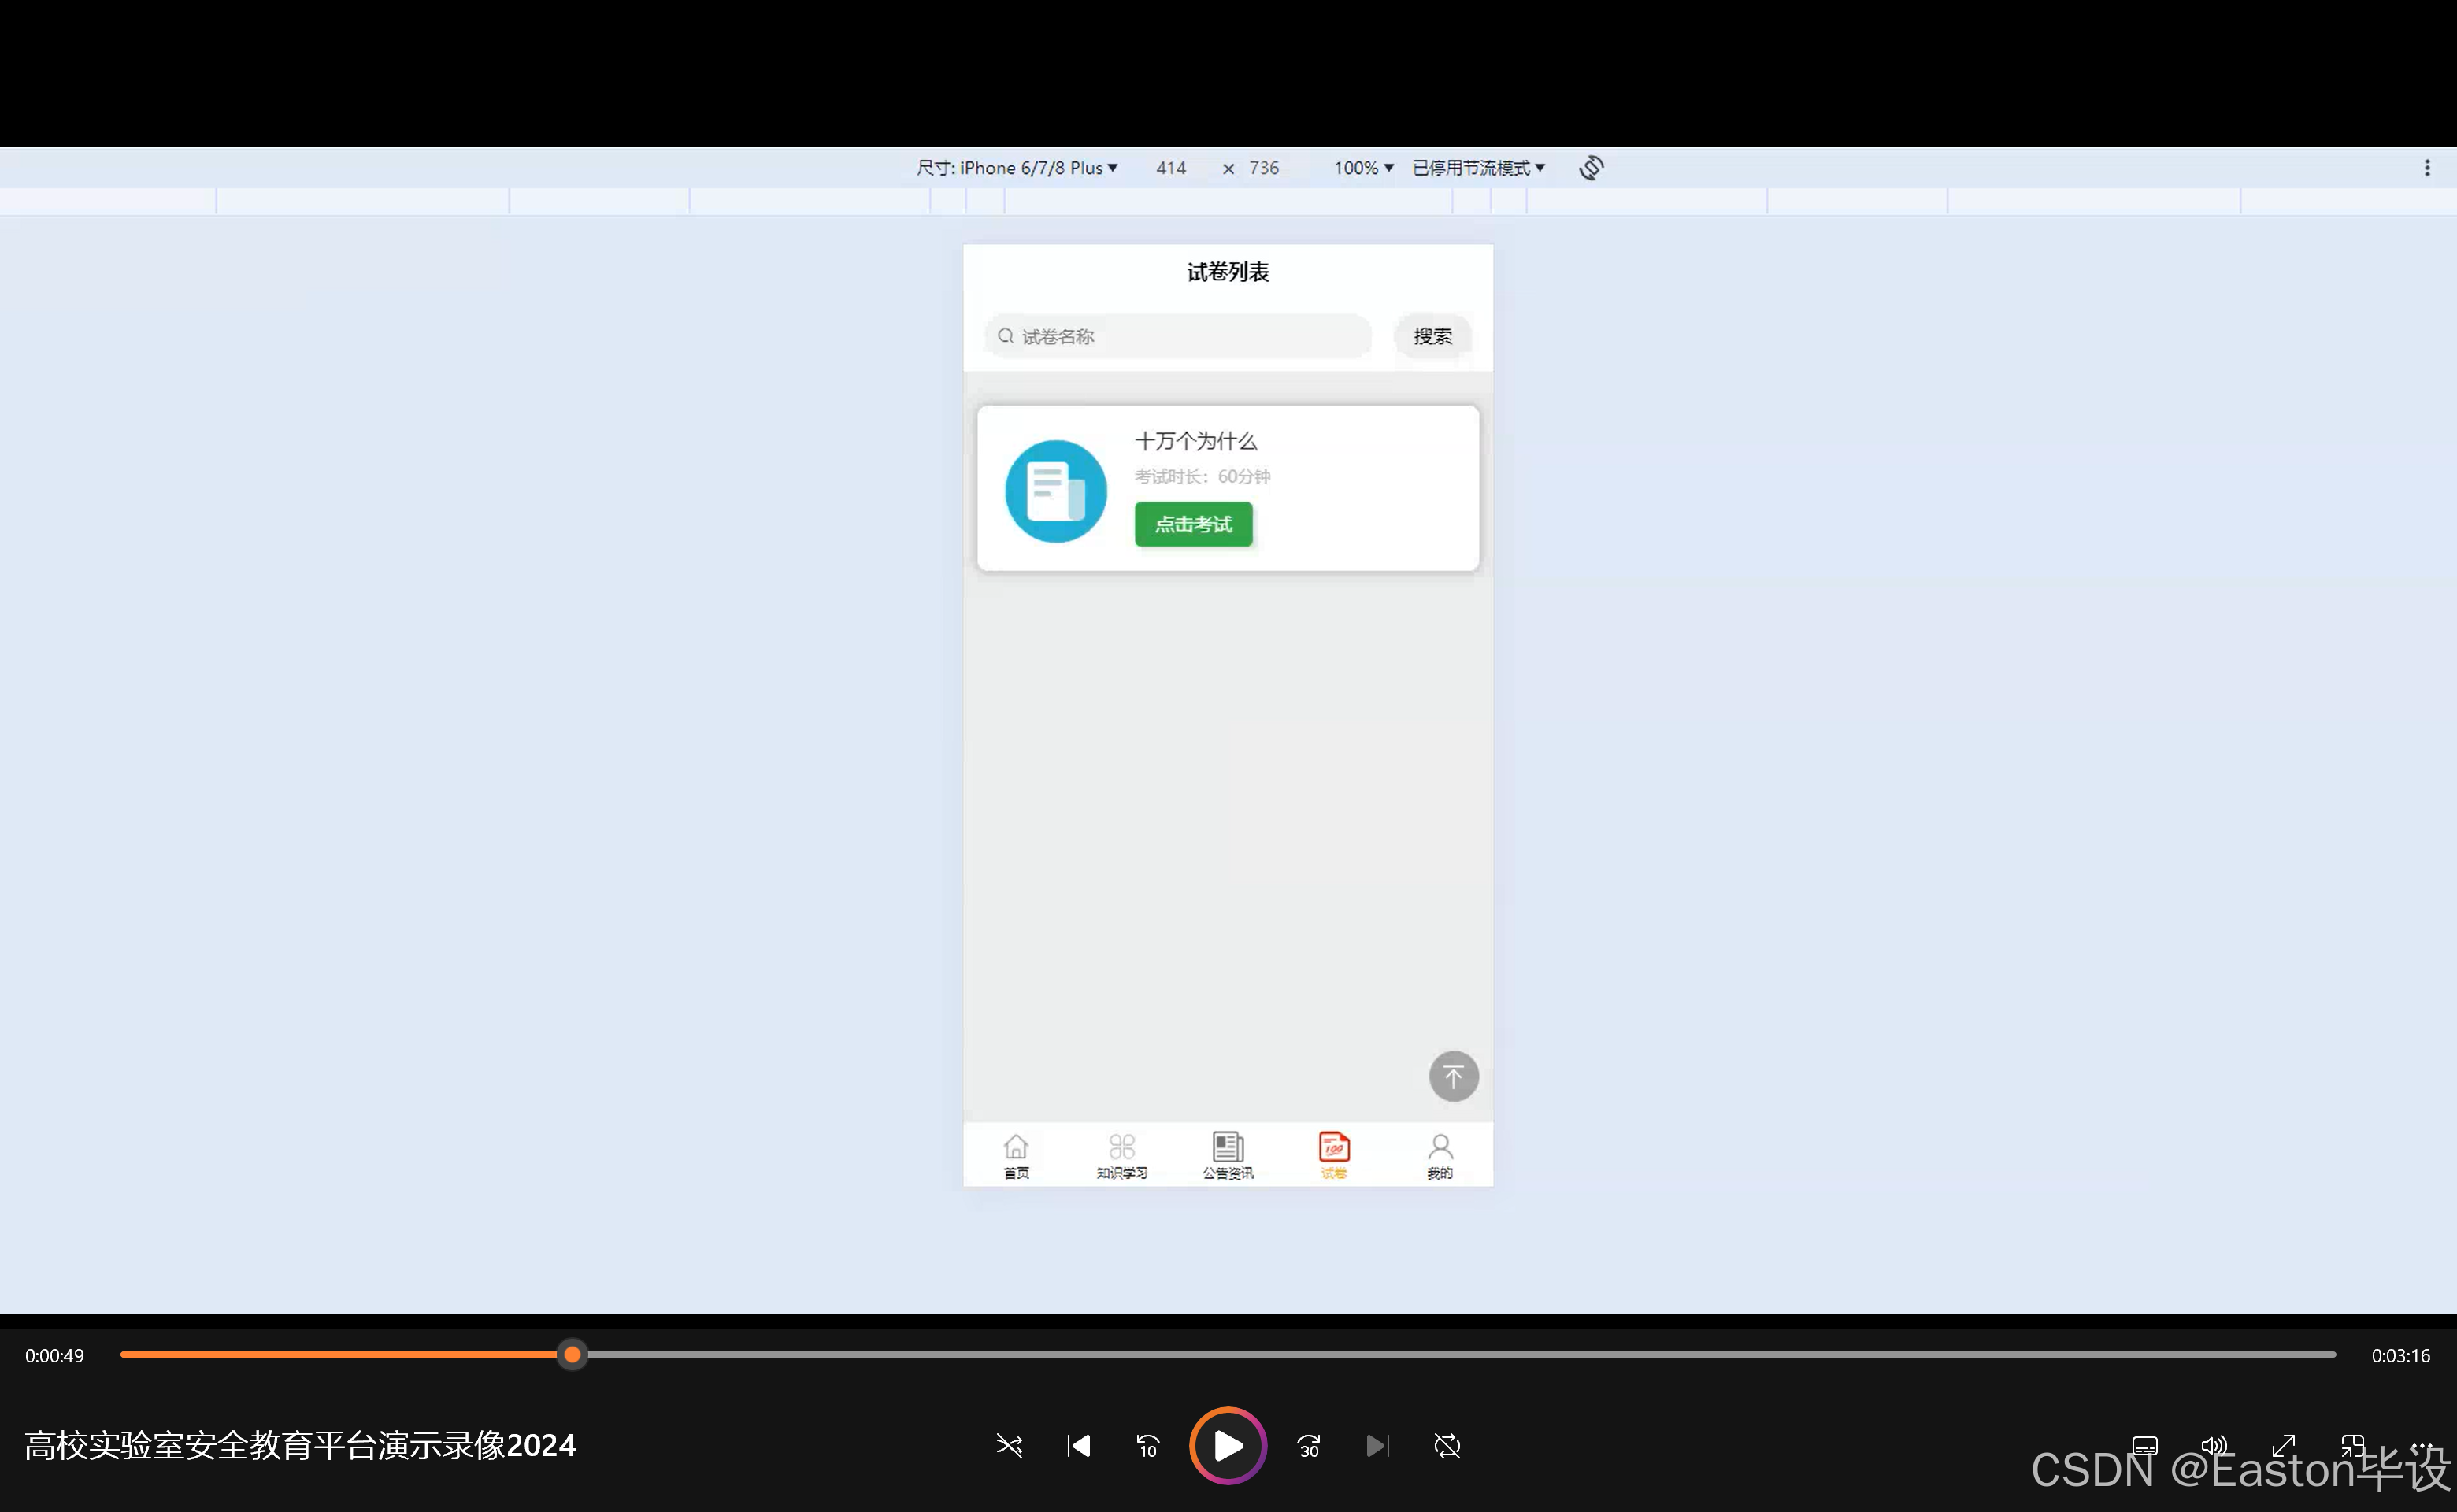Expand the 100% zoom dropdown
Viewport: 2457px width, 1512px height.
pyautogui.click(x=1362, y=168)
